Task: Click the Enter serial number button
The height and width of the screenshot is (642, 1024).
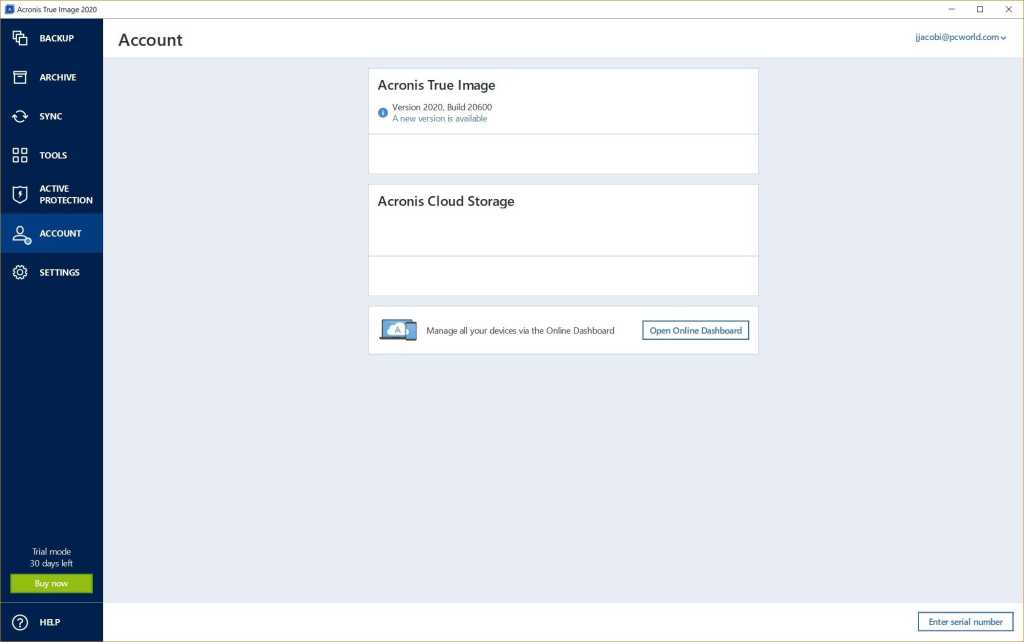Action: pos(965,622)
